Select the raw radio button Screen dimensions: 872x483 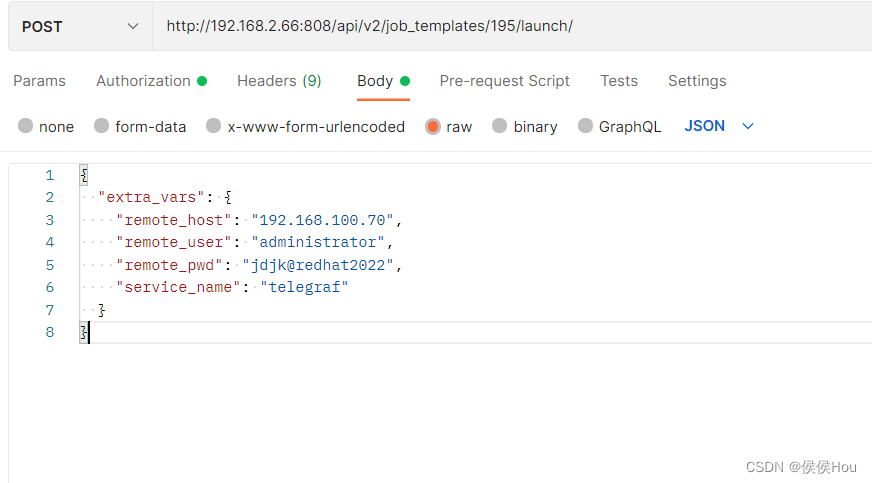433,127
